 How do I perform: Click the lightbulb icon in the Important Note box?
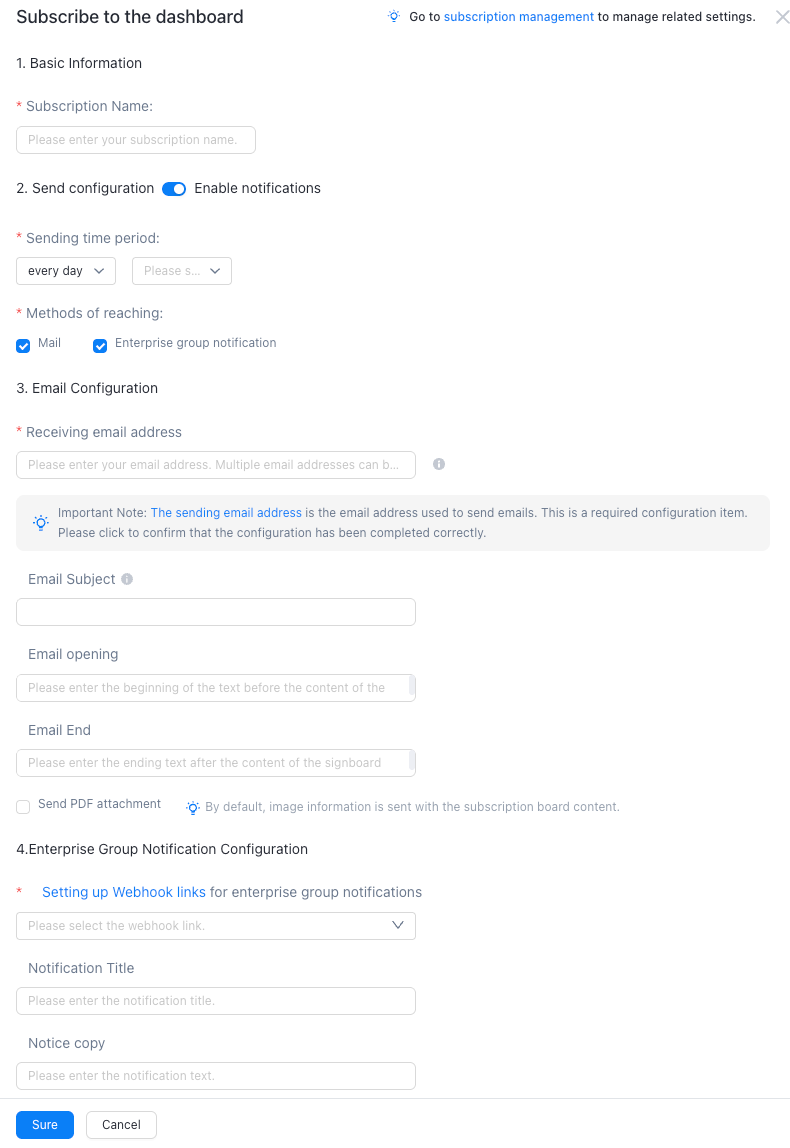point(41,523)
